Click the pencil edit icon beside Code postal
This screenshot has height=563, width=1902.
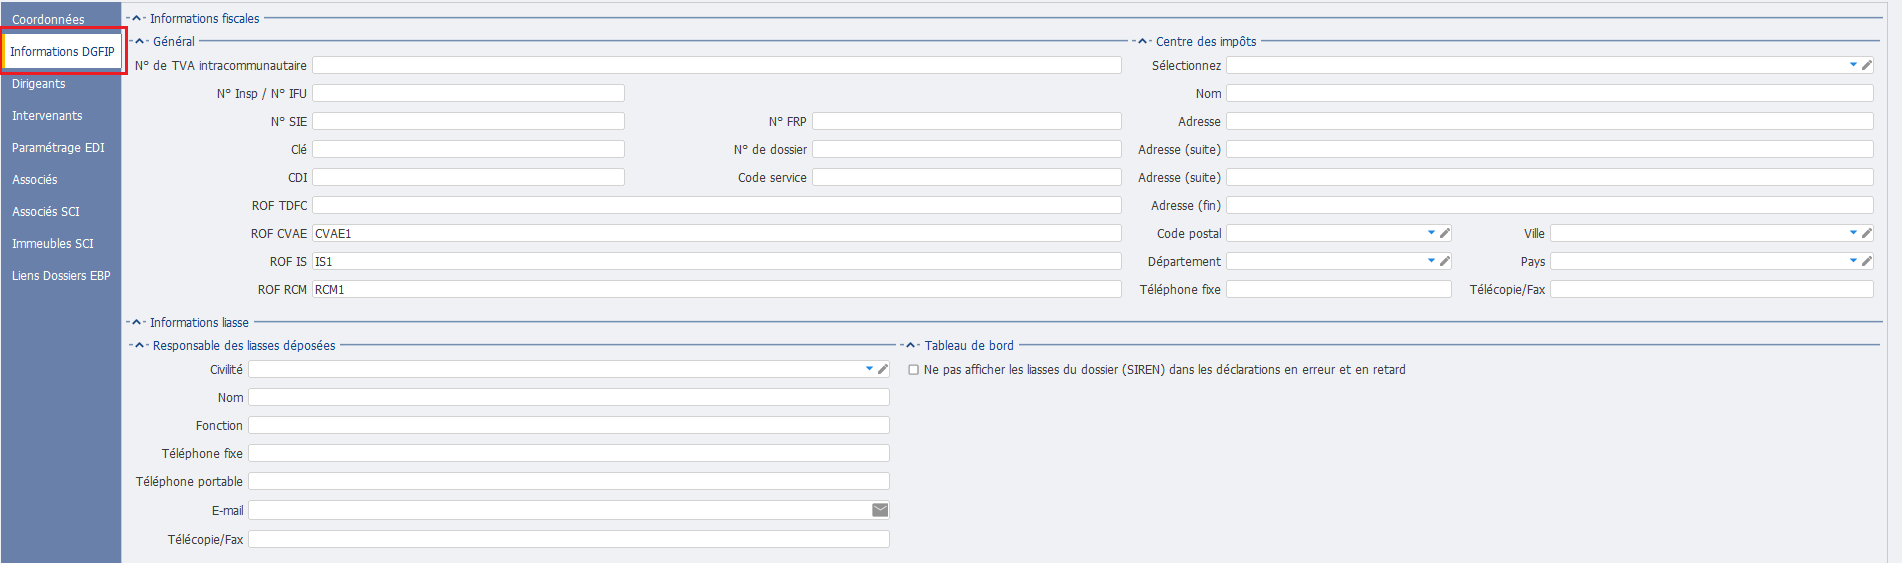[x=1444, y=233]
